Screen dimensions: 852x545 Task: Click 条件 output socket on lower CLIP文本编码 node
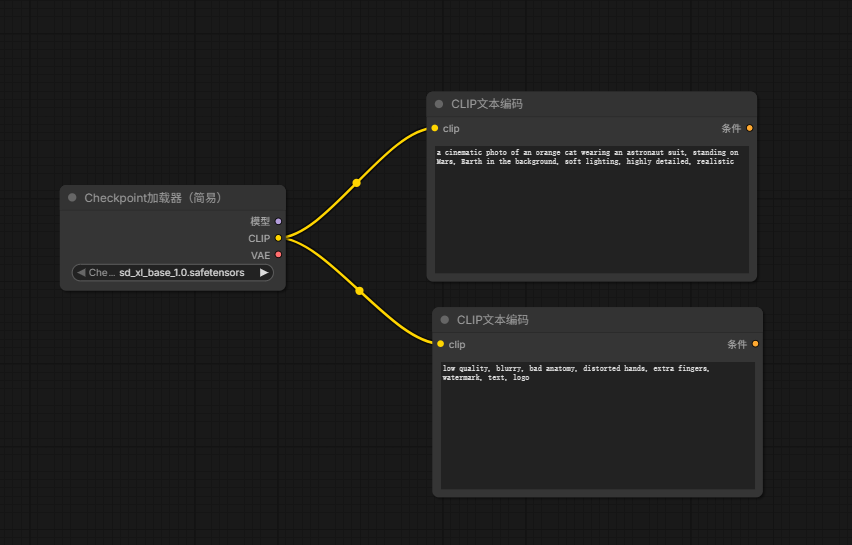tap(755, 344)
